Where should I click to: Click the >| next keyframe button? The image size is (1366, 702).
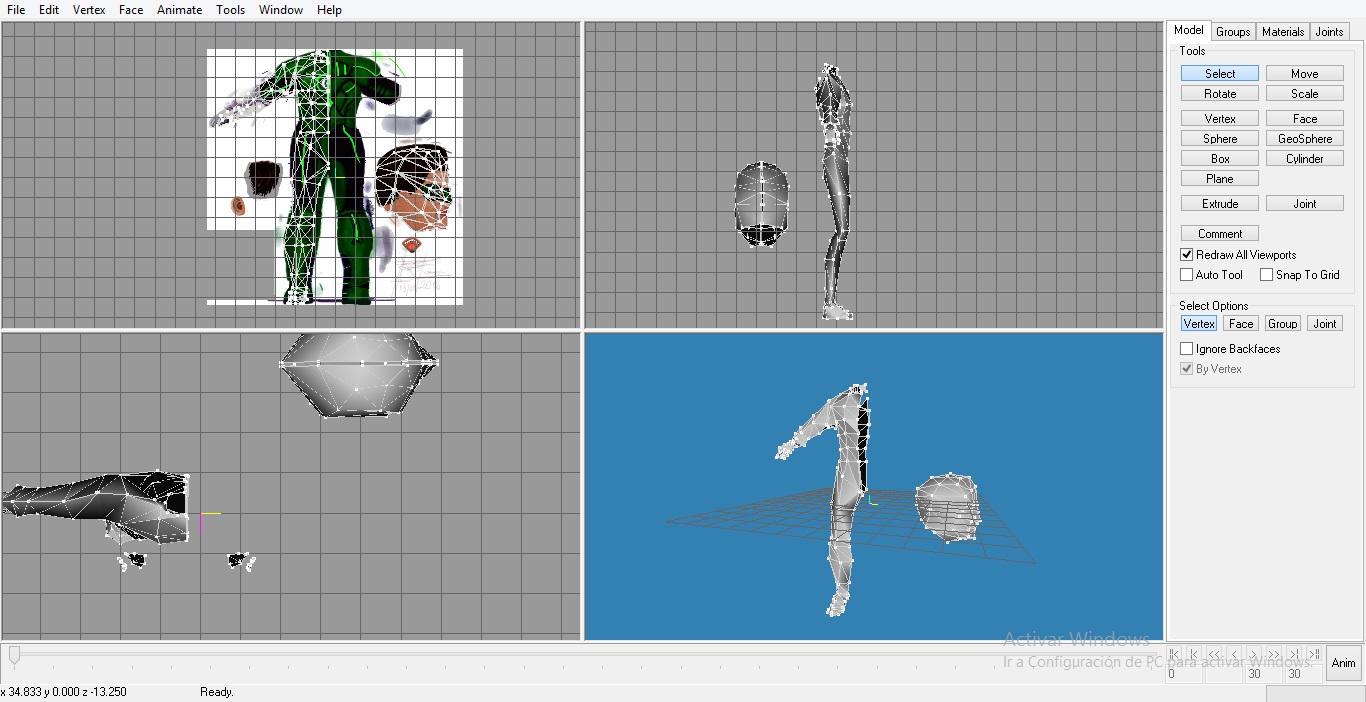coord(1294,654)
